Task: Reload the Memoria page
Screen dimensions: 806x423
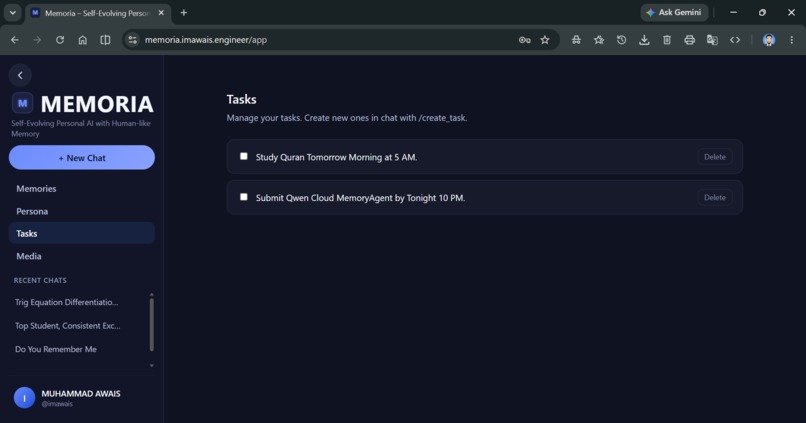Action: click(60, 40)
